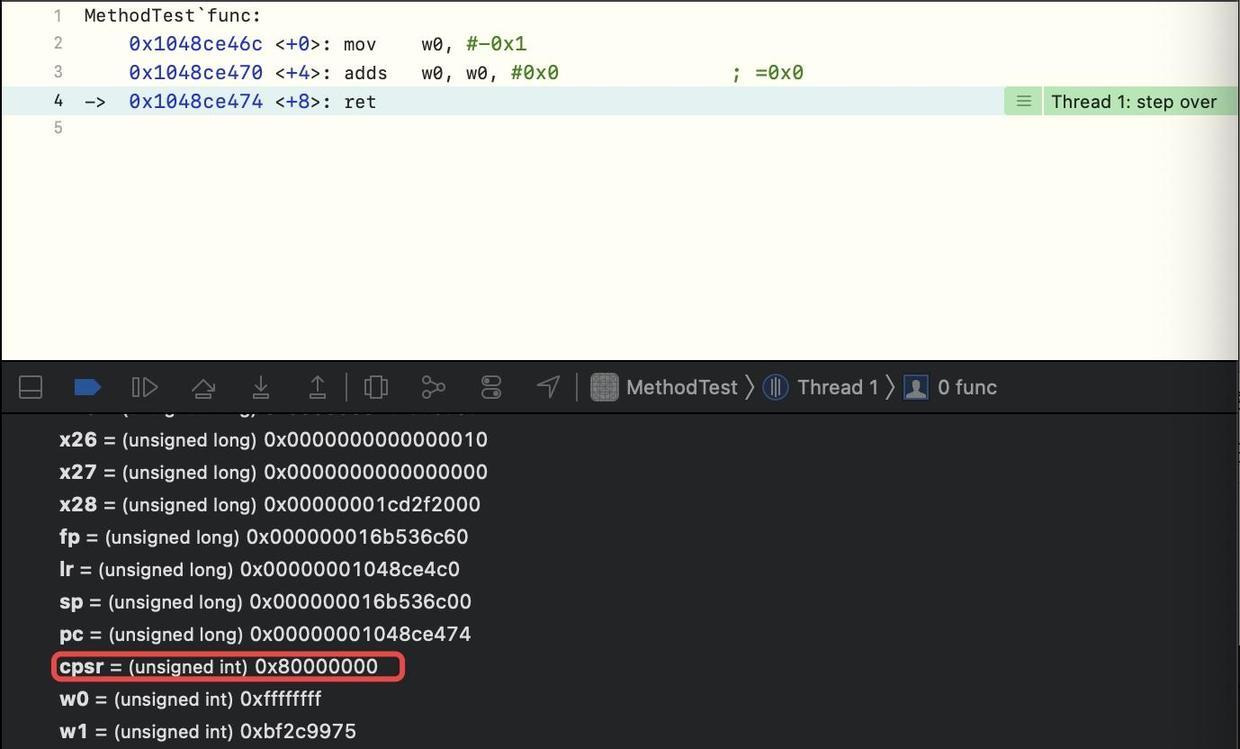Select the fp register row
The width and height of the screenshot is (1240, 749).
264,537
